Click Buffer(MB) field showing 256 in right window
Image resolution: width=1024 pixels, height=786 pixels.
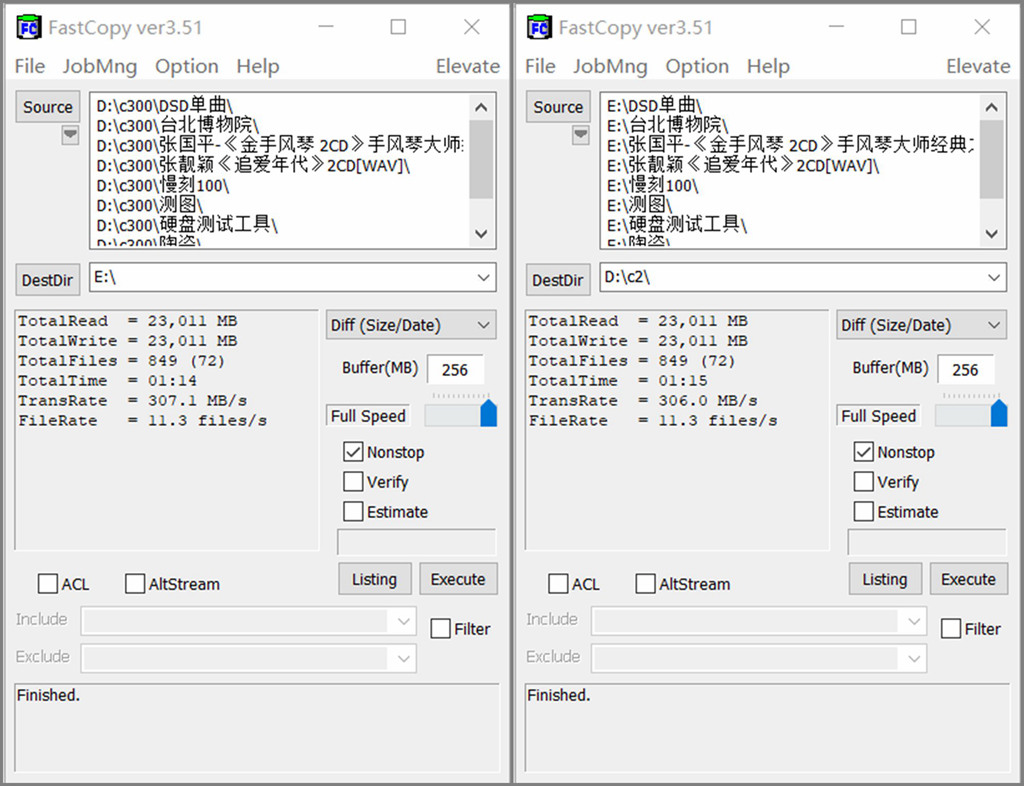coord(966,370)
